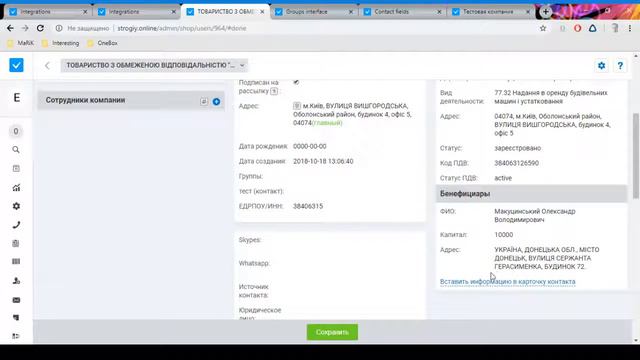Toggle the Подписан на рассылку checkbox

[296, 82]
